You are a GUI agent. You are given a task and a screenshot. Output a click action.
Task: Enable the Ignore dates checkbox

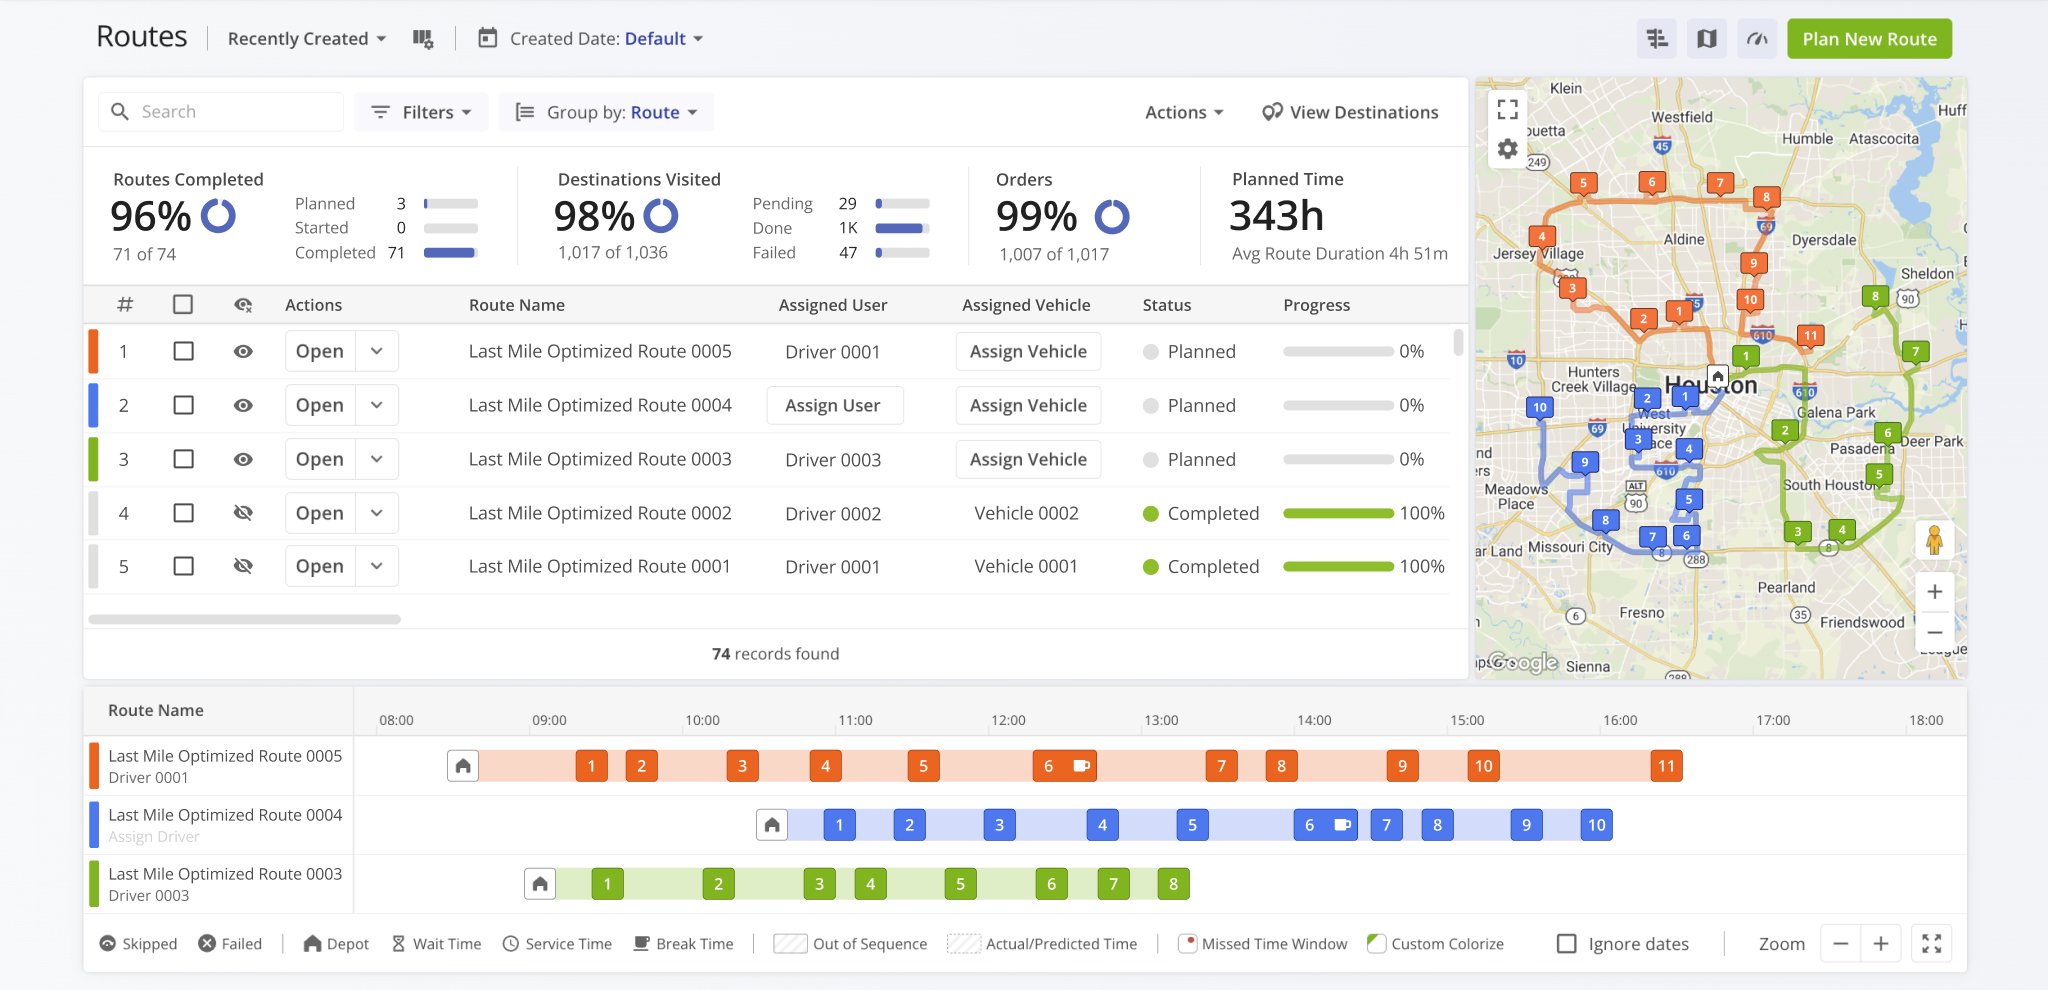[x=1565, y=943]
